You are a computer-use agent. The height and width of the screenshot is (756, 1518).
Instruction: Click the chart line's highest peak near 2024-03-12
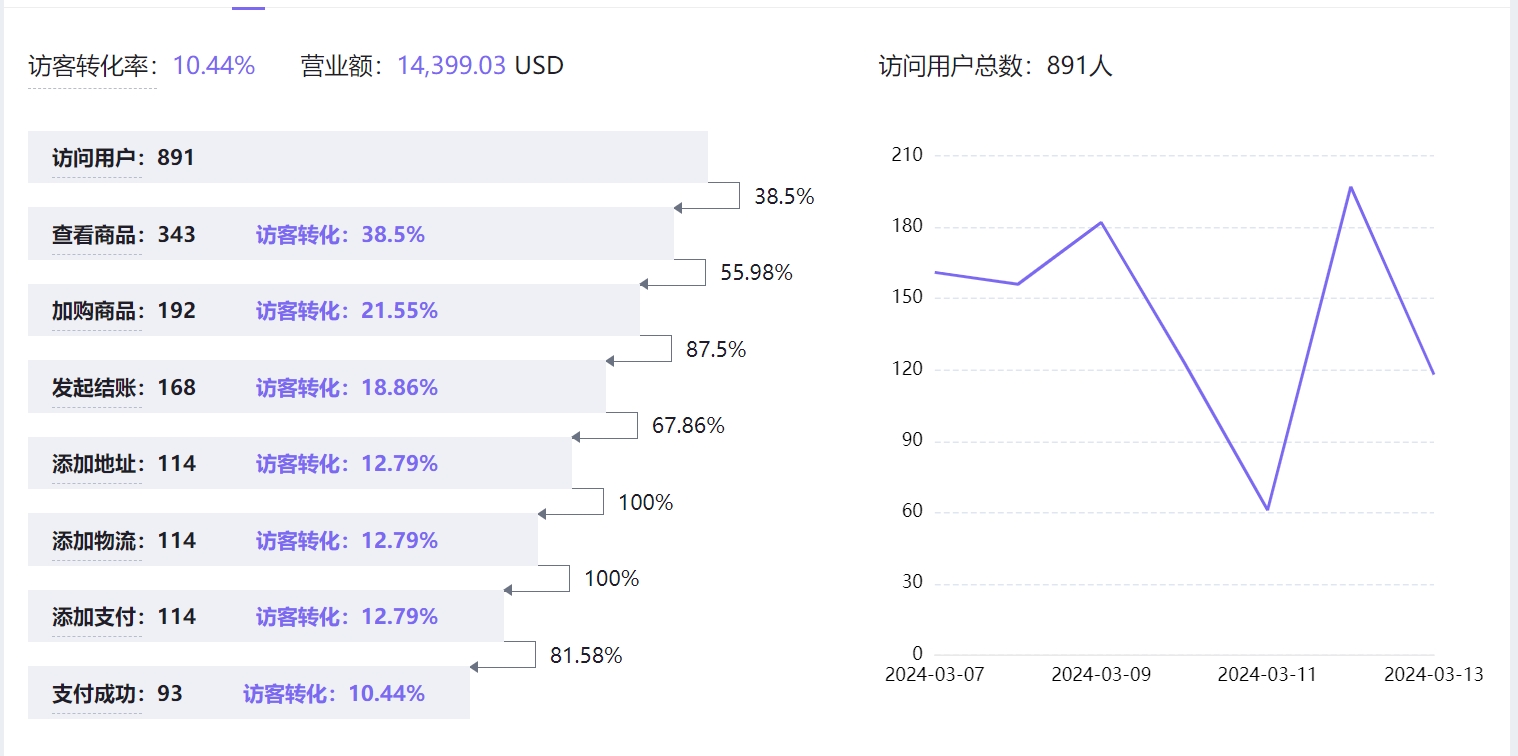(x=1350, y=187)
